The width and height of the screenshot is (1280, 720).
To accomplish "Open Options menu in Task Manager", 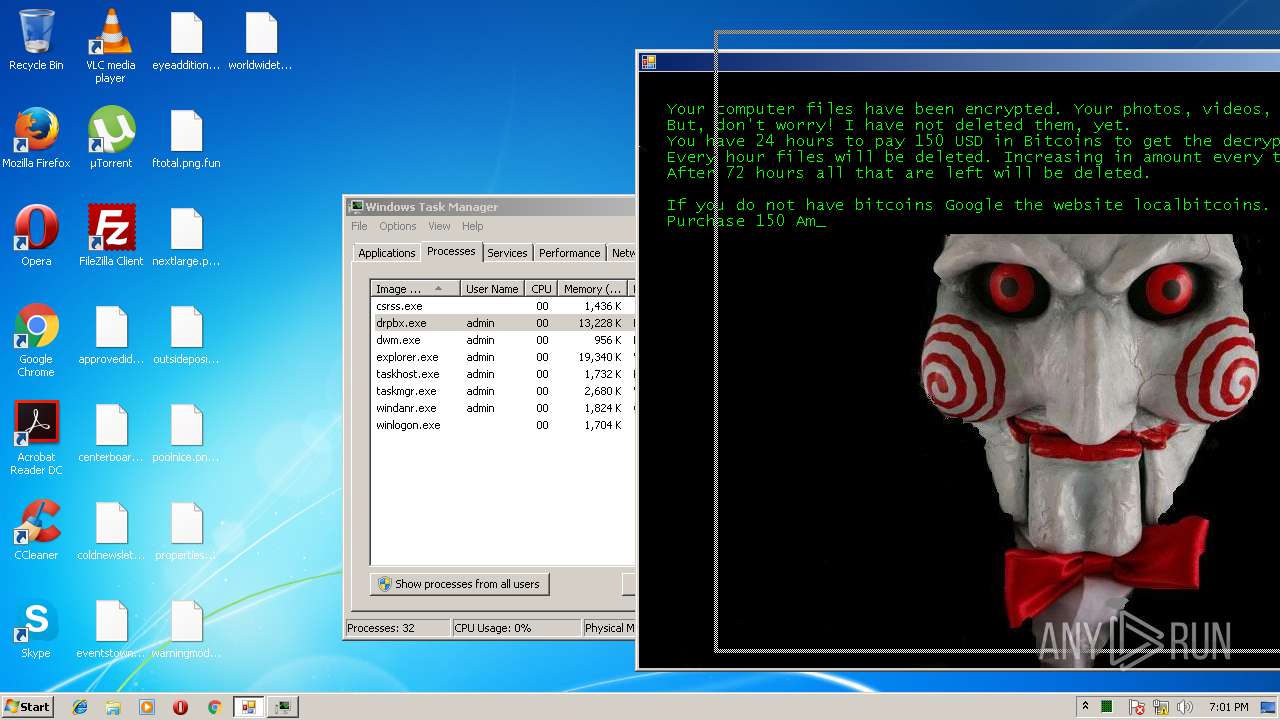I will [x=397, y=226].
